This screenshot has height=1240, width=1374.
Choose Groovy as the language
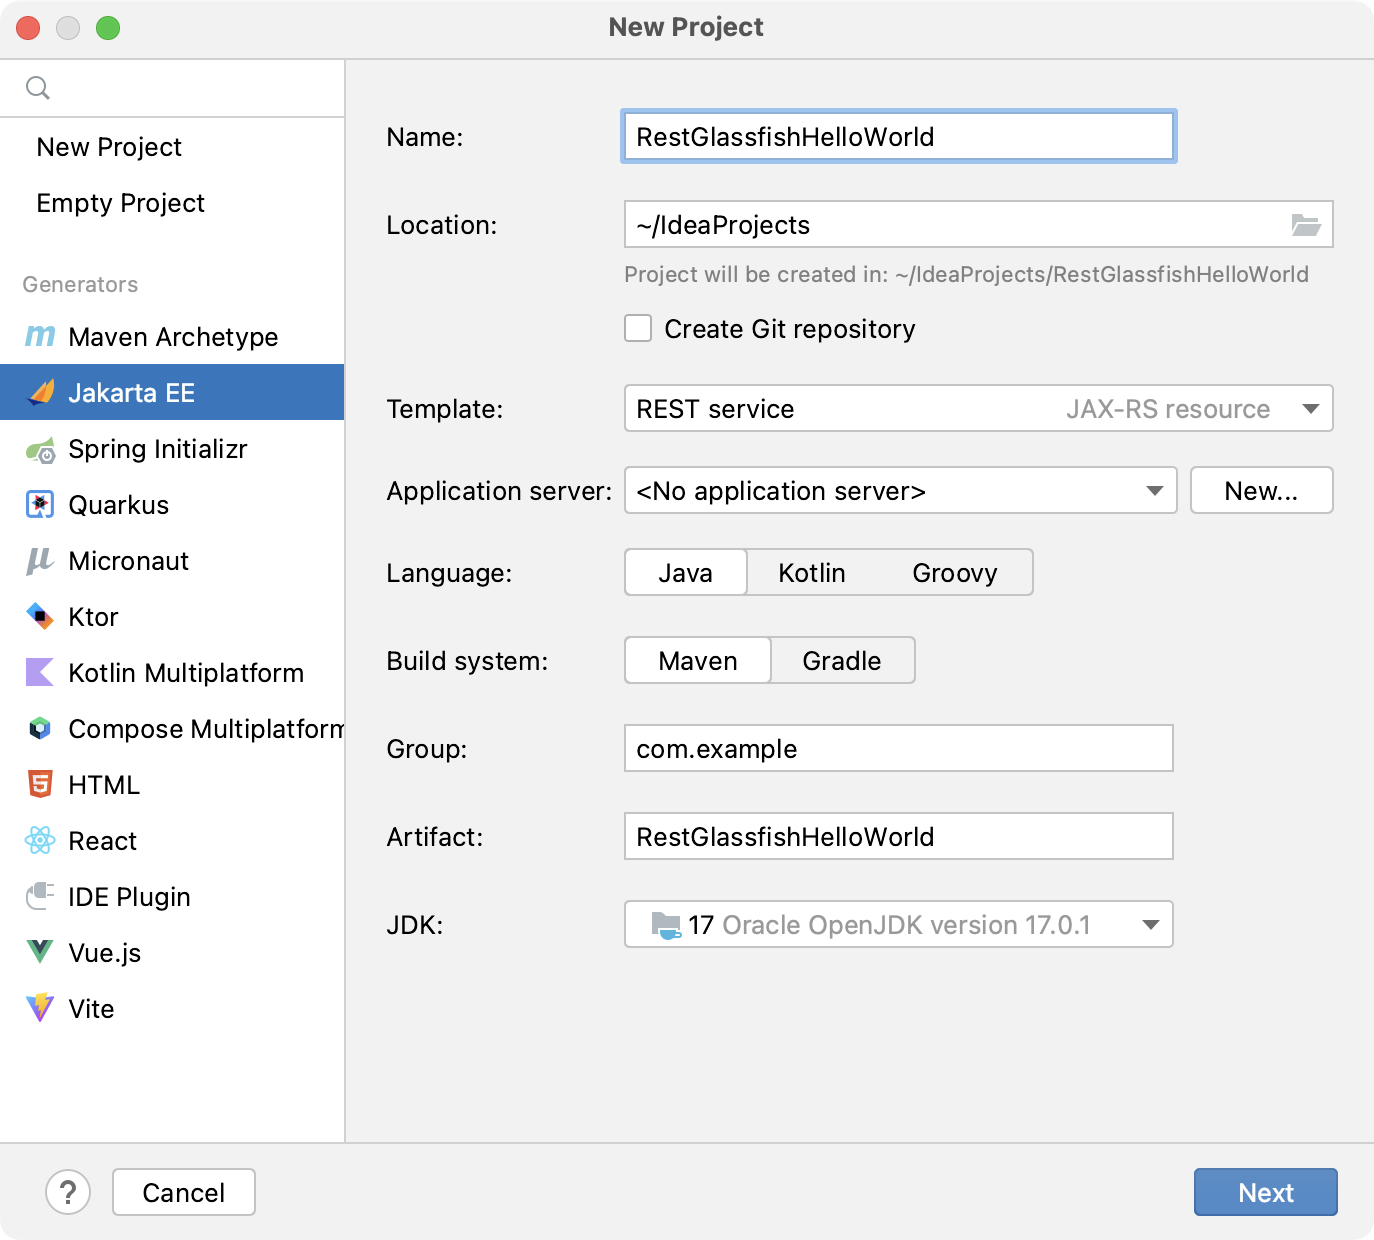pyautogui.click(x=955, y=573)
